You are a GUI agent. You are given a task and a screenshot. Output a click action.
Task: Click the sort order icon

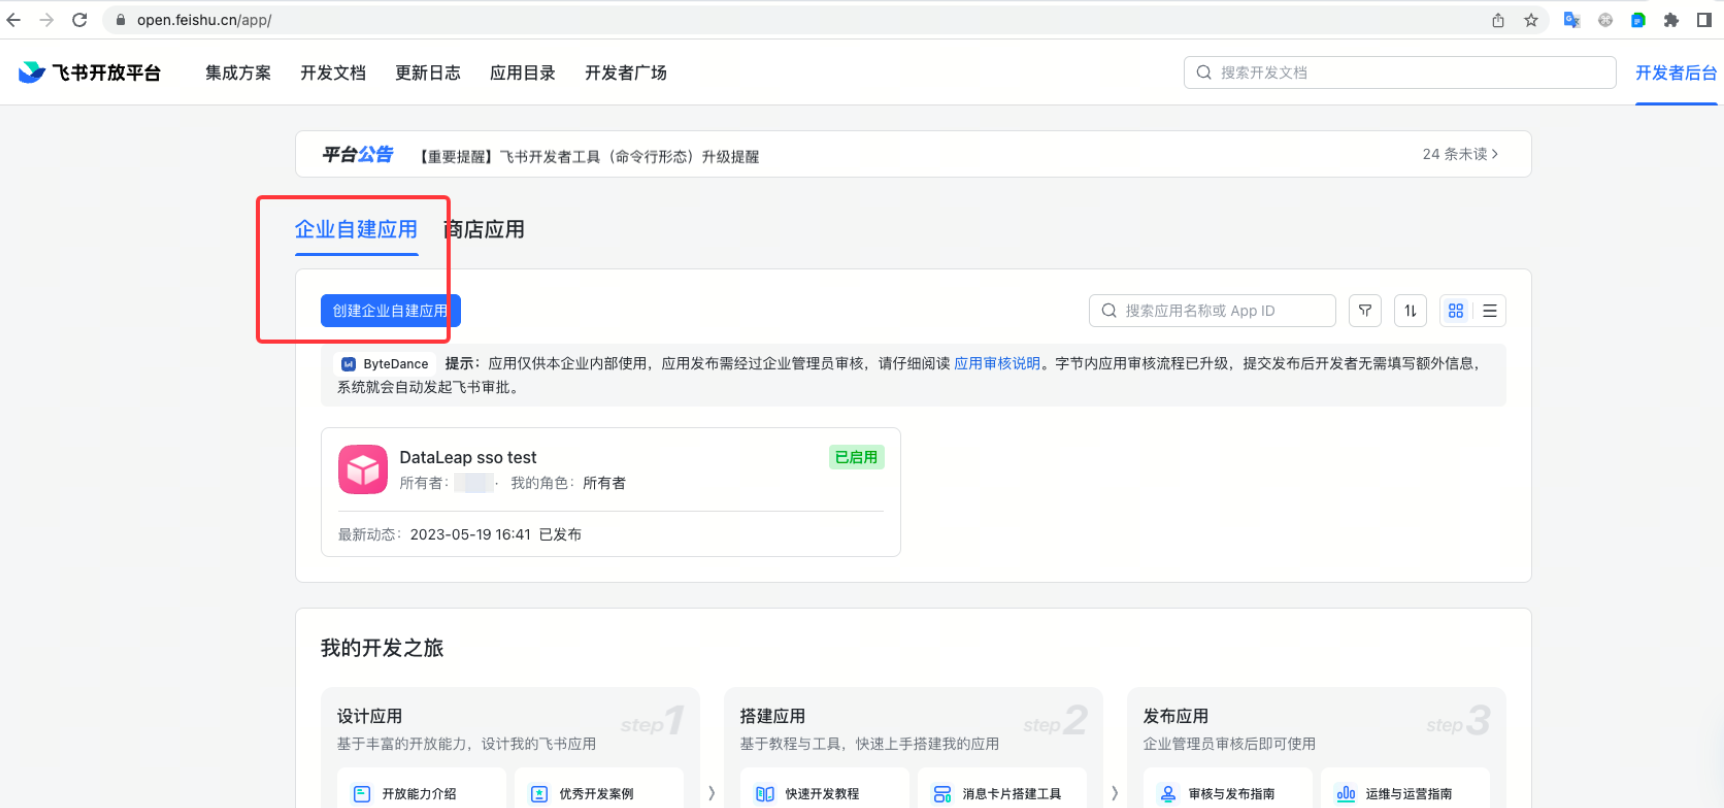coord(1409,311)
